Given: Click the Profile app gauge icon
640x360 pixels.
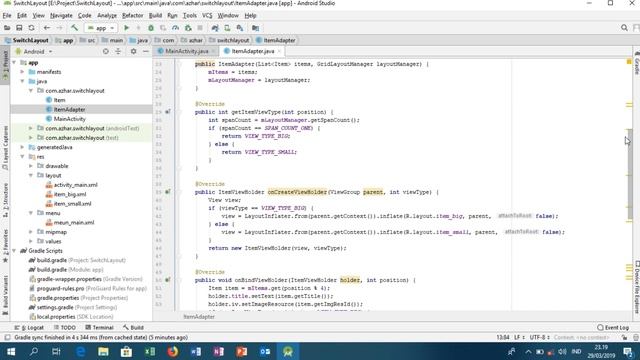Looking at the screenshot, I should 176,28.
